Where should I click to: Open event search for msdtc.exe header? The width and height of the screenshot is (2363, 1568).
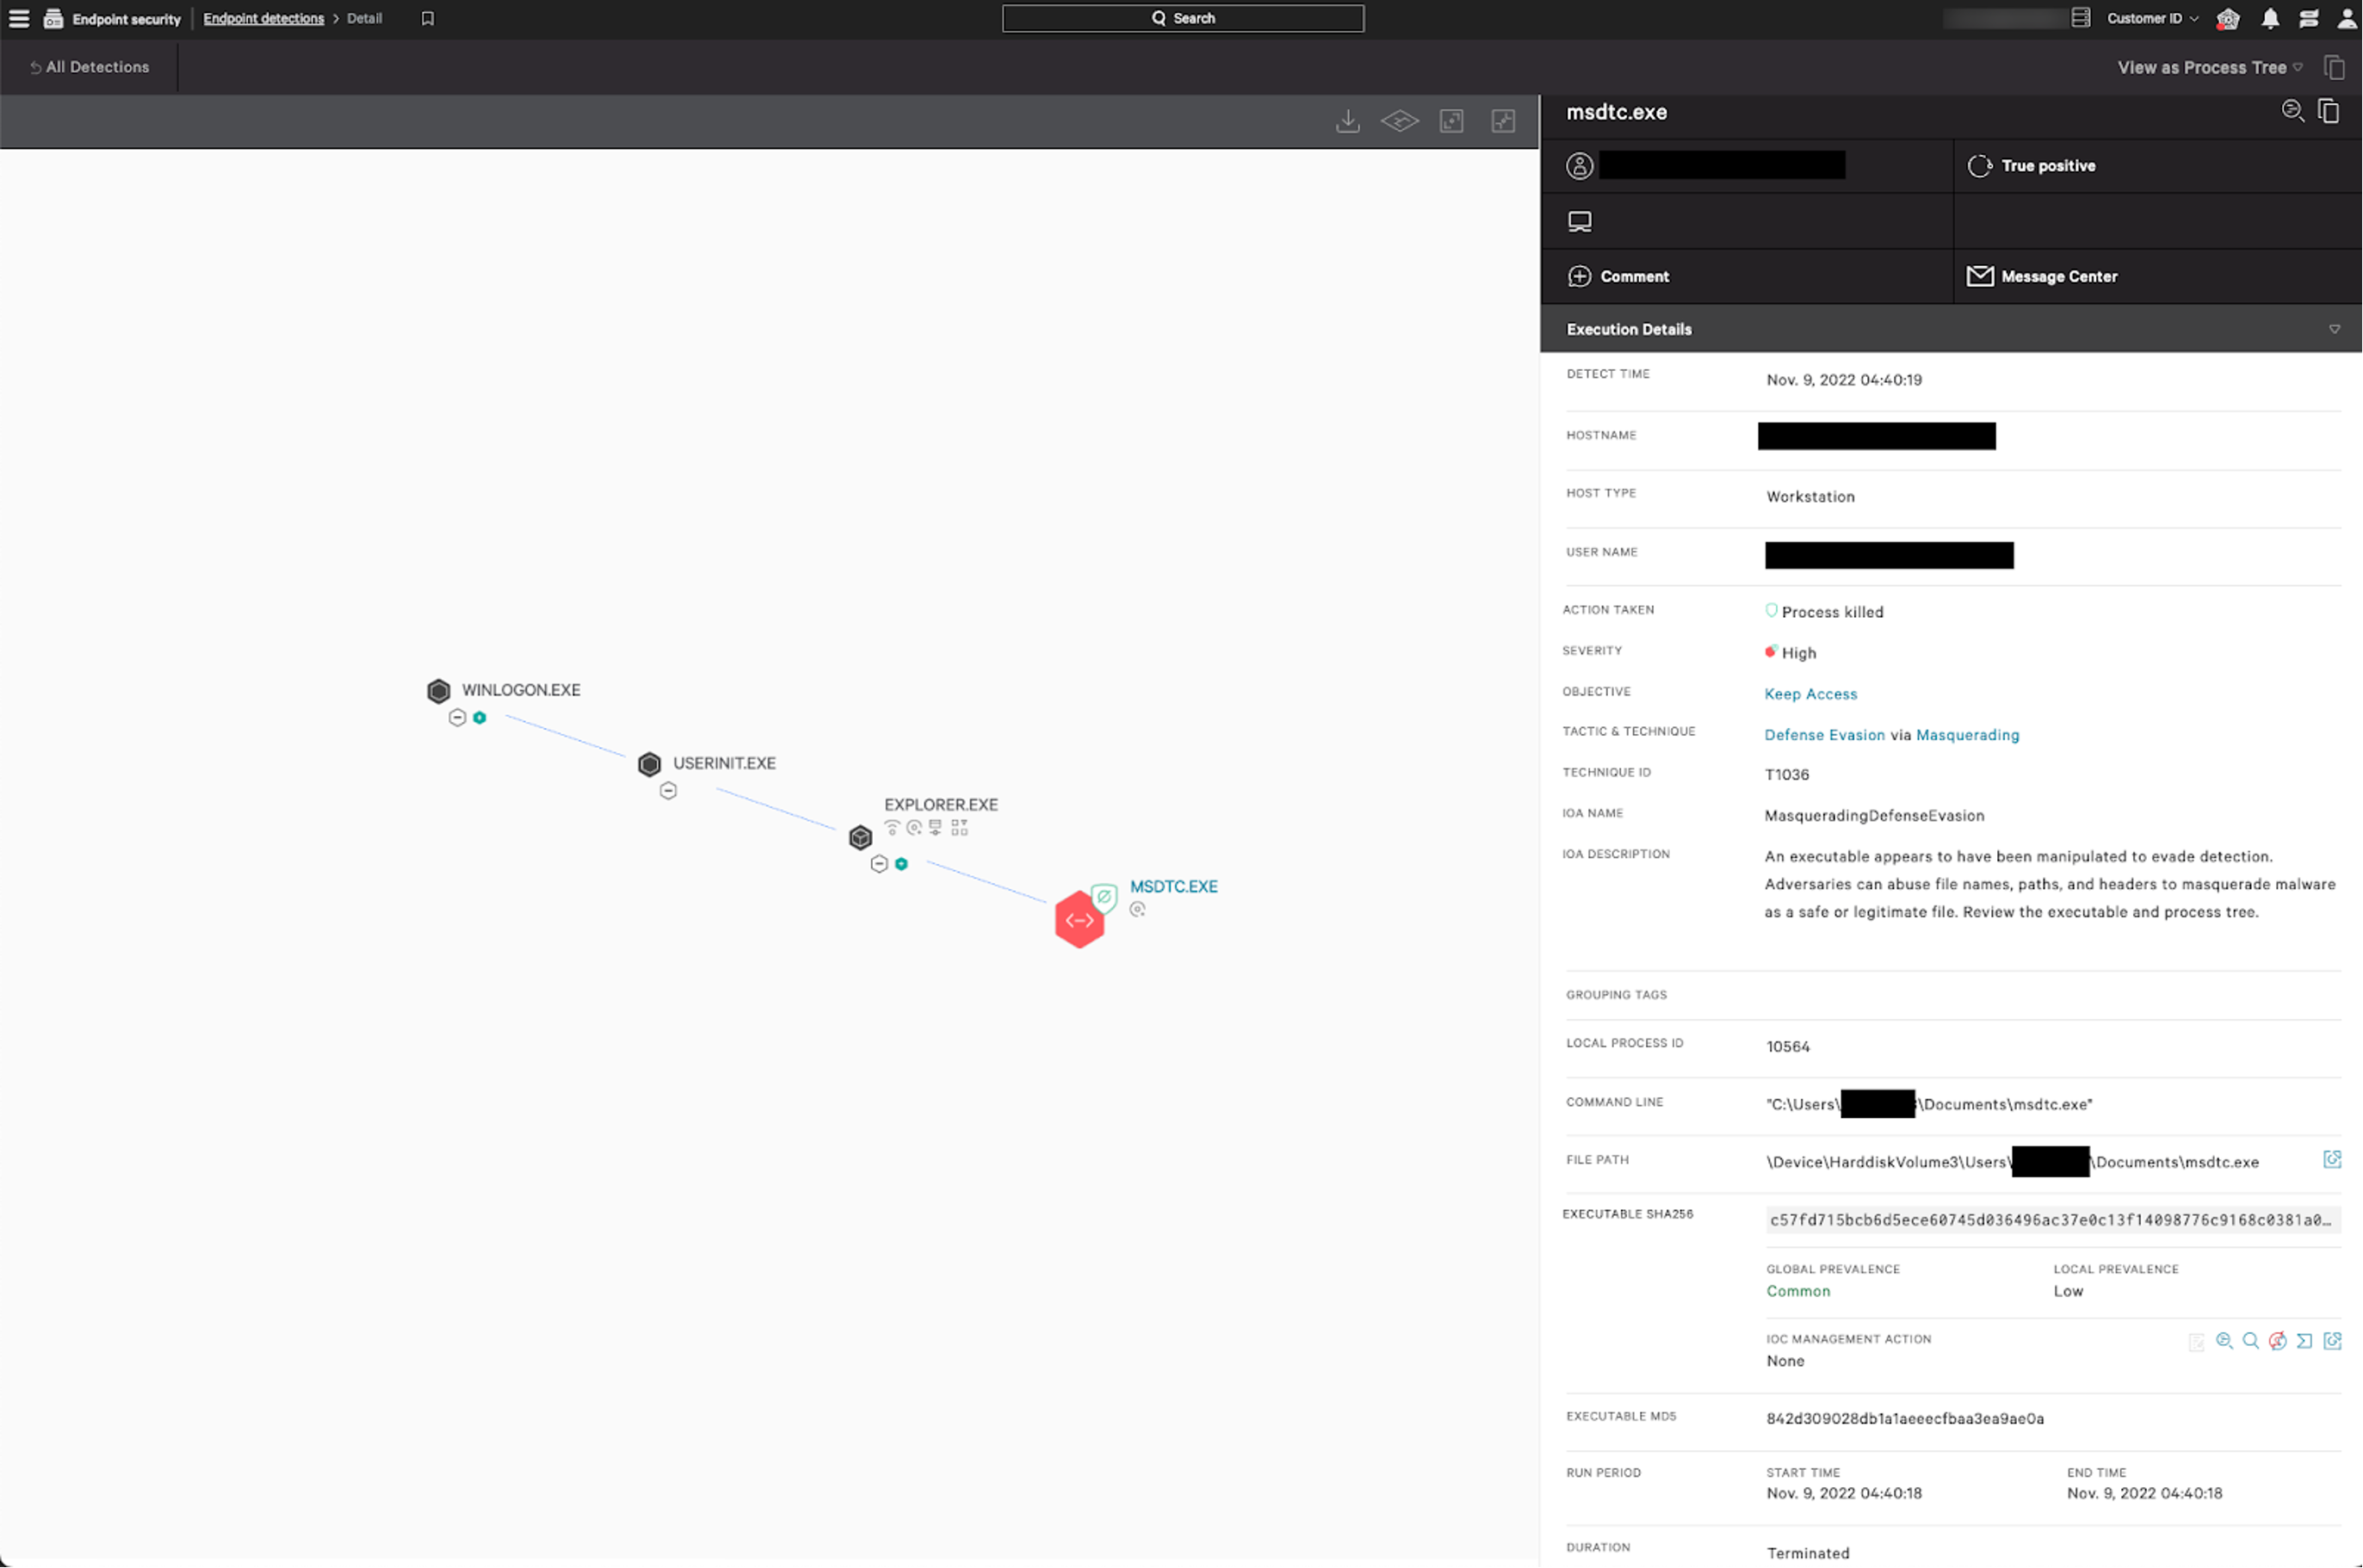click(2293, 111)
